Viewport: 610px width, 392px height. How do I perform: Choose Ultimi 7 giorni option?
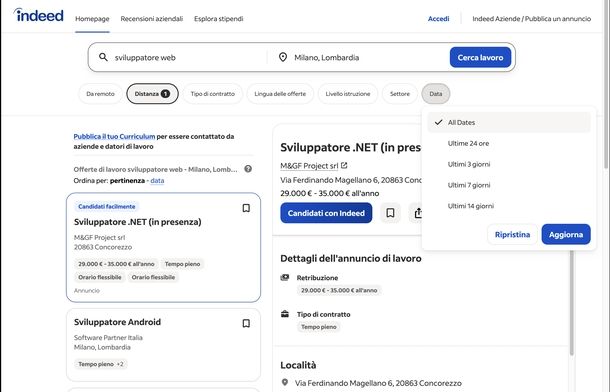point(509,185)
